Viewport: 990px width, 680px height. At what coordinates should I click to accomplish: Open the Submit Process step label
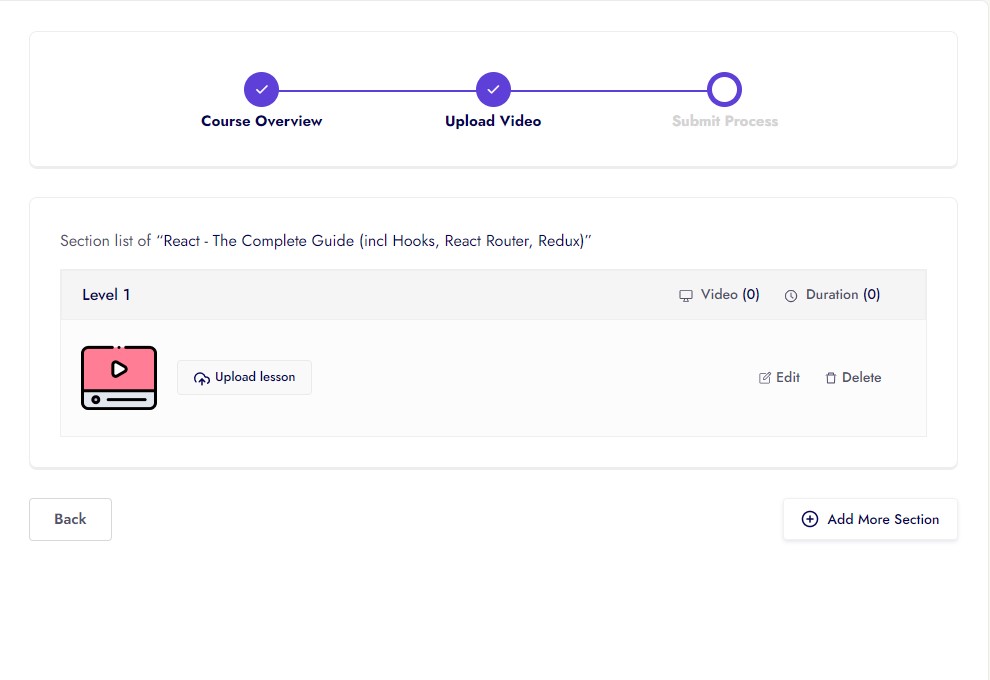pyautogui.click(x=724, y=121)
